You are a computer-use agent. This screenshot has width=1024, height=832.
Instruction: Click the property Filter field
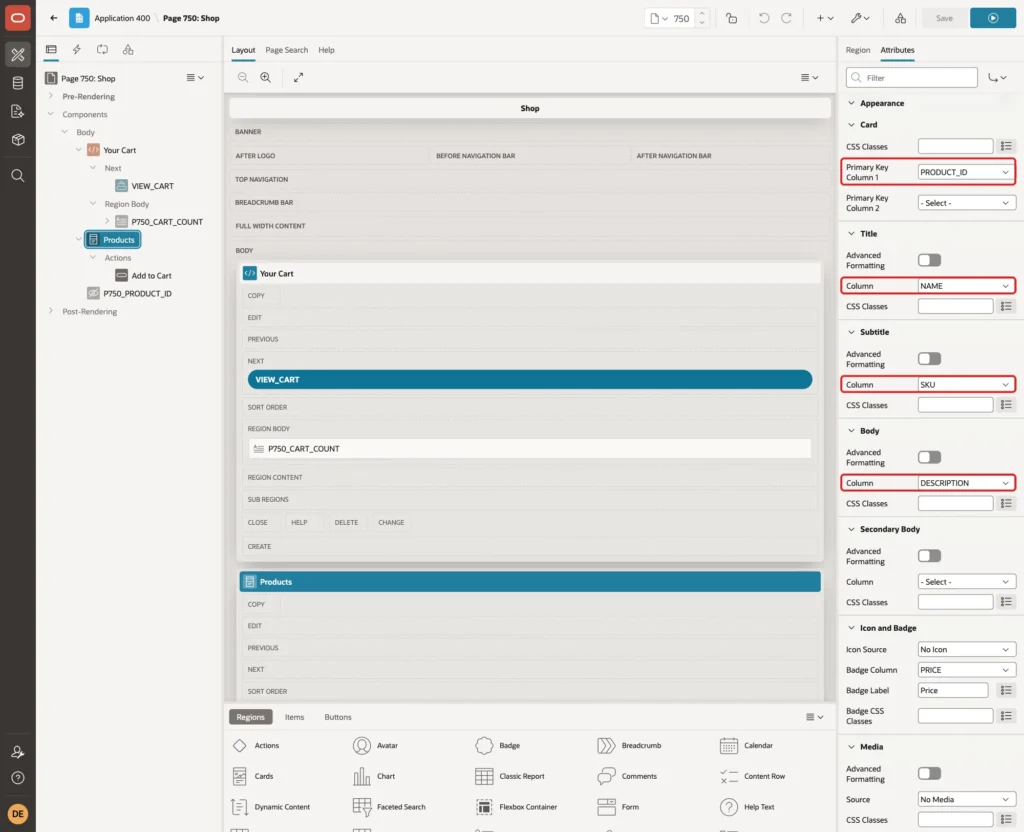[x=912, y=78]
